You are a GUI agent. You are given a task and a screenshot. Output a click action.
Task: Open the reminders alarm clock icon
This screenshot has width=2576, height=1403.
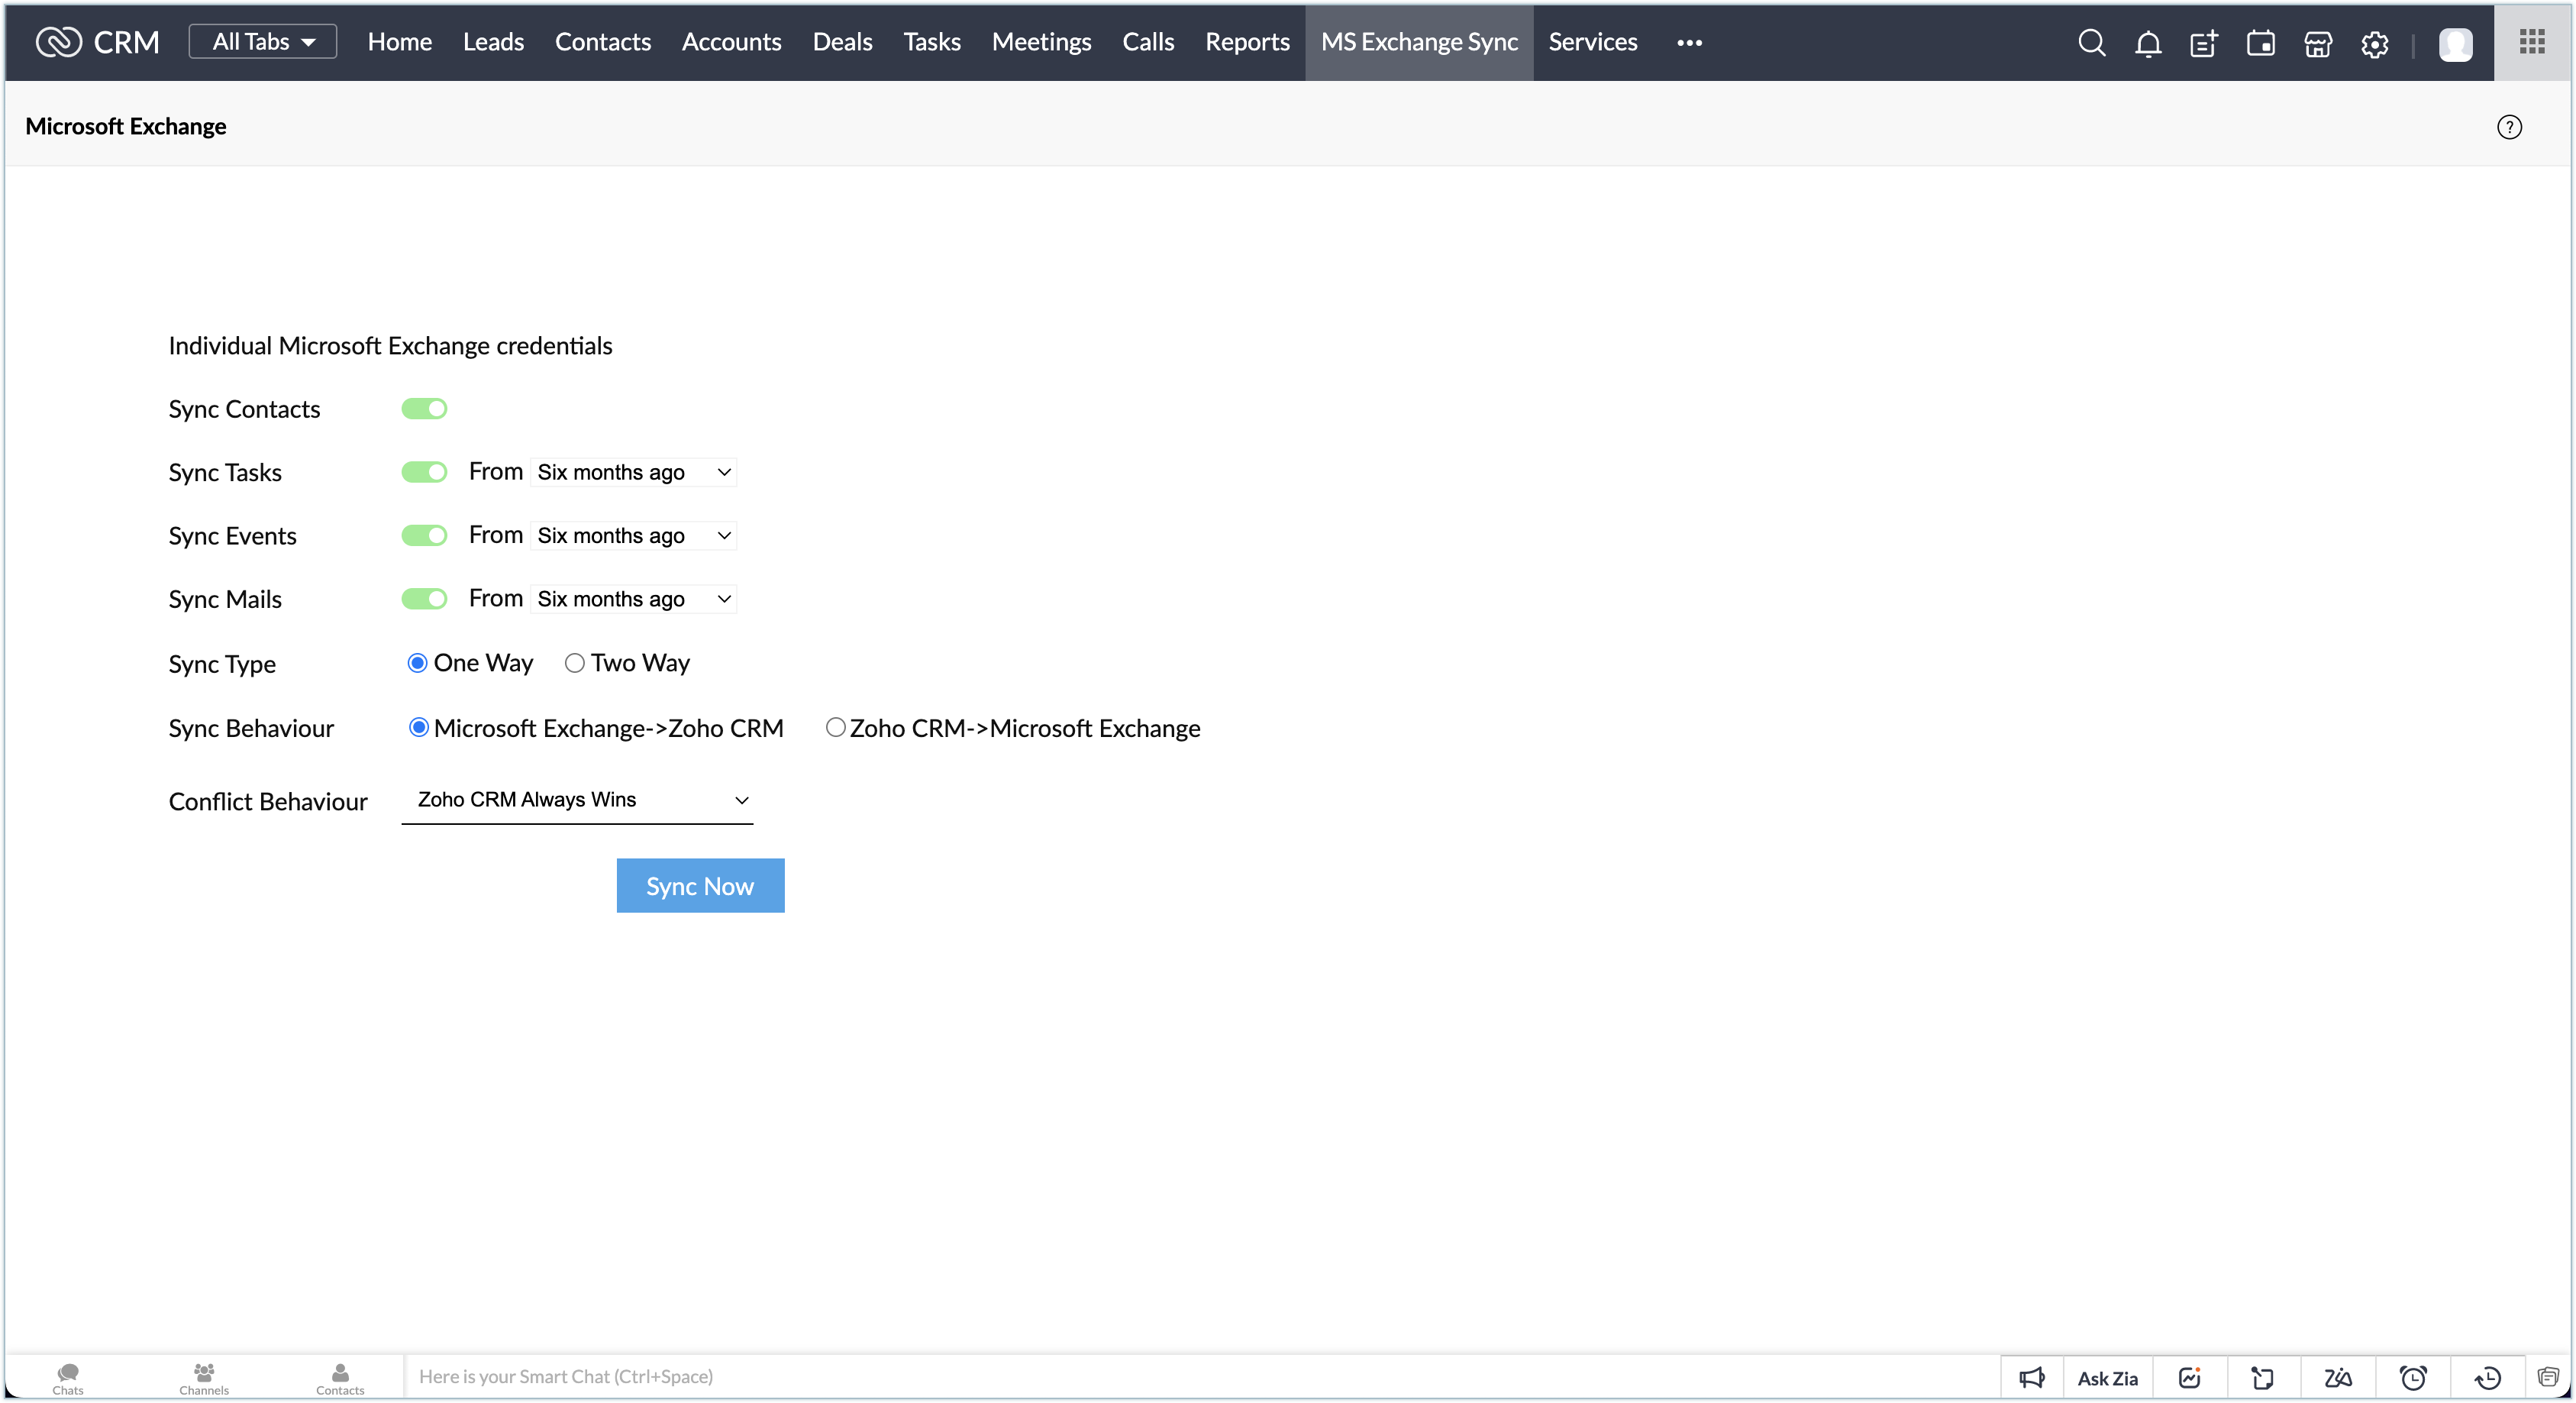(x=2412, y=1377)
